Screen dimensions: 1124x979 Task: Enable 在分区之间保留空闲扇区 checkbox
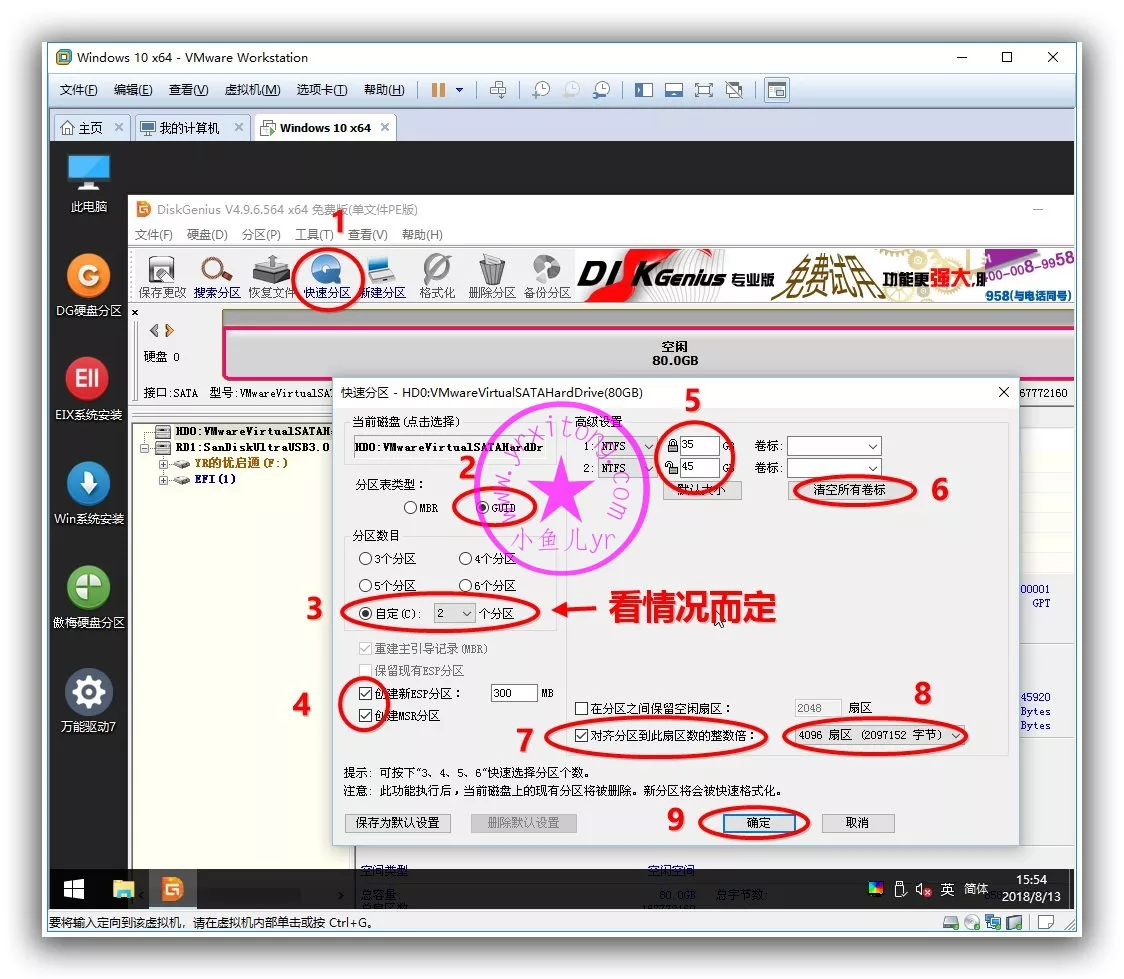tap(582, 708)
